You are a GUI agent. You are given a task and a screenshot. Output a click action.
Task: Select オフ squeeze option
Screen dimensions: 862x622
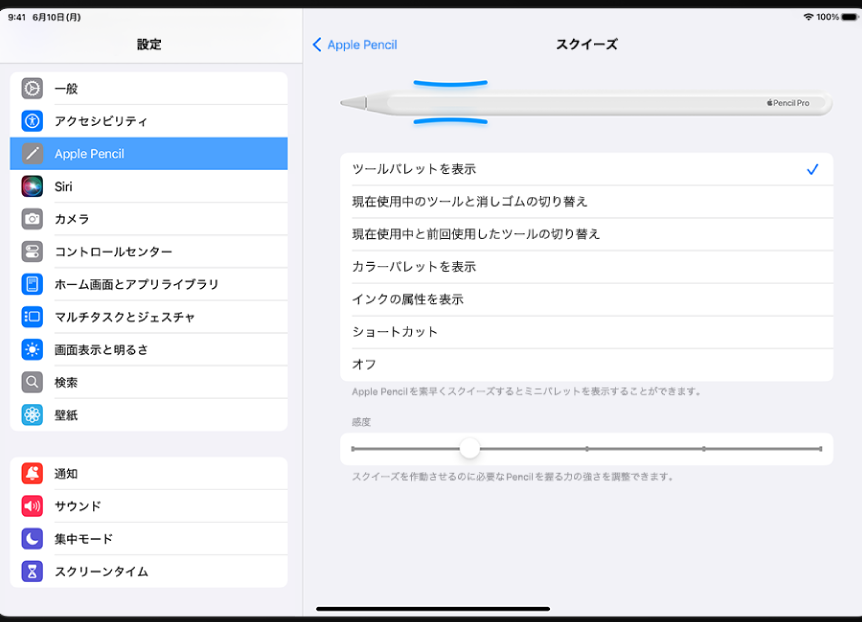[x=587, y=365]
